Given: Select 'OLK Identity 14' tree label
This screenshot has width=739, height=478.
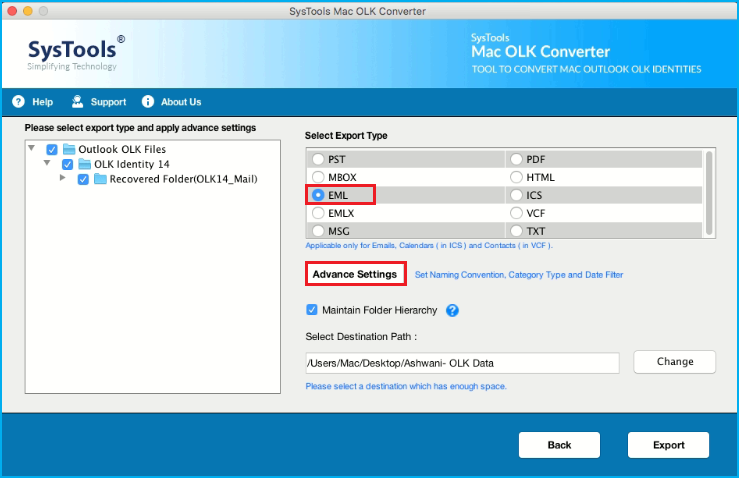Looking at the screenshot, I should click(131, 164).
